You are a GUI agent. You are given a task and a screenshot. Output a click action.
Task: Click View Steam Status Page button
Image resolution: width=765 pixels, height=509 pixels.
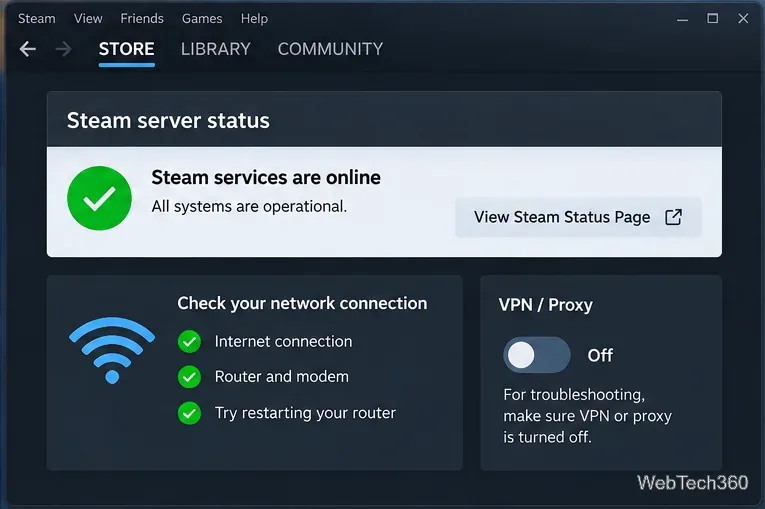point(578,217)
